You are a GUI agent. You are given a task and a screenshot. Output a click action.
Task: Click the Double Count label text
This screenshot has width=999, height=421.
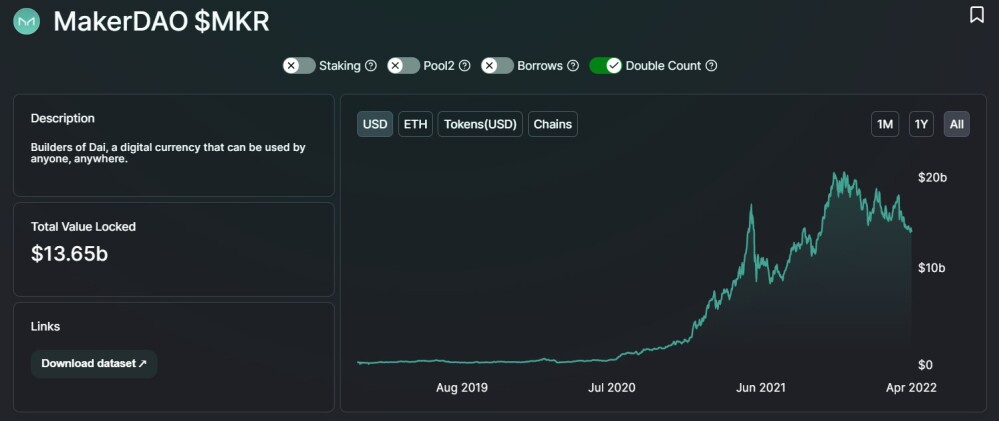(663, 66)
